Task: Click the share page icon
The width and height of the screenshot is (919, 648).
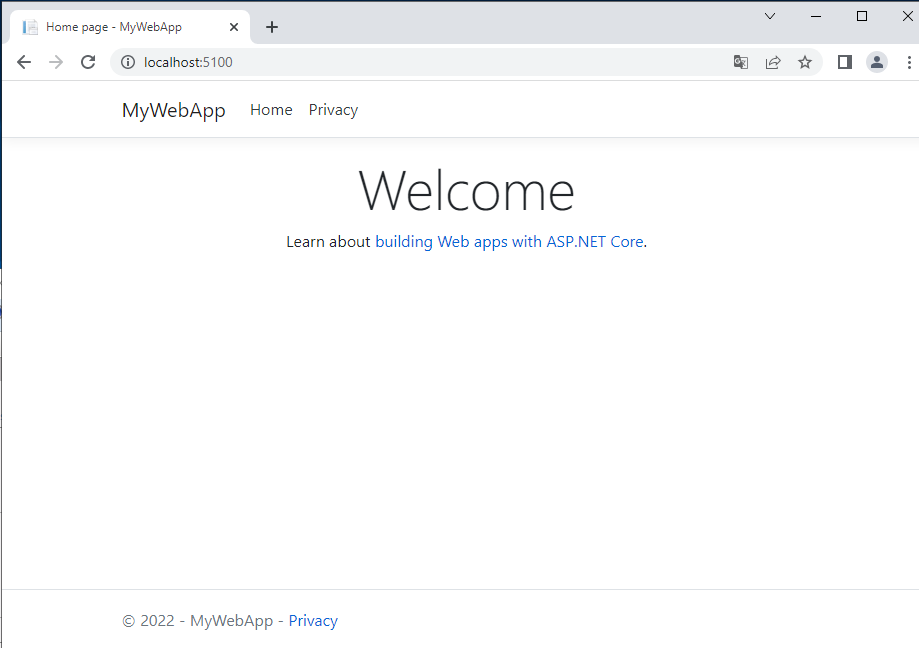Action: [x=773, y=62]
